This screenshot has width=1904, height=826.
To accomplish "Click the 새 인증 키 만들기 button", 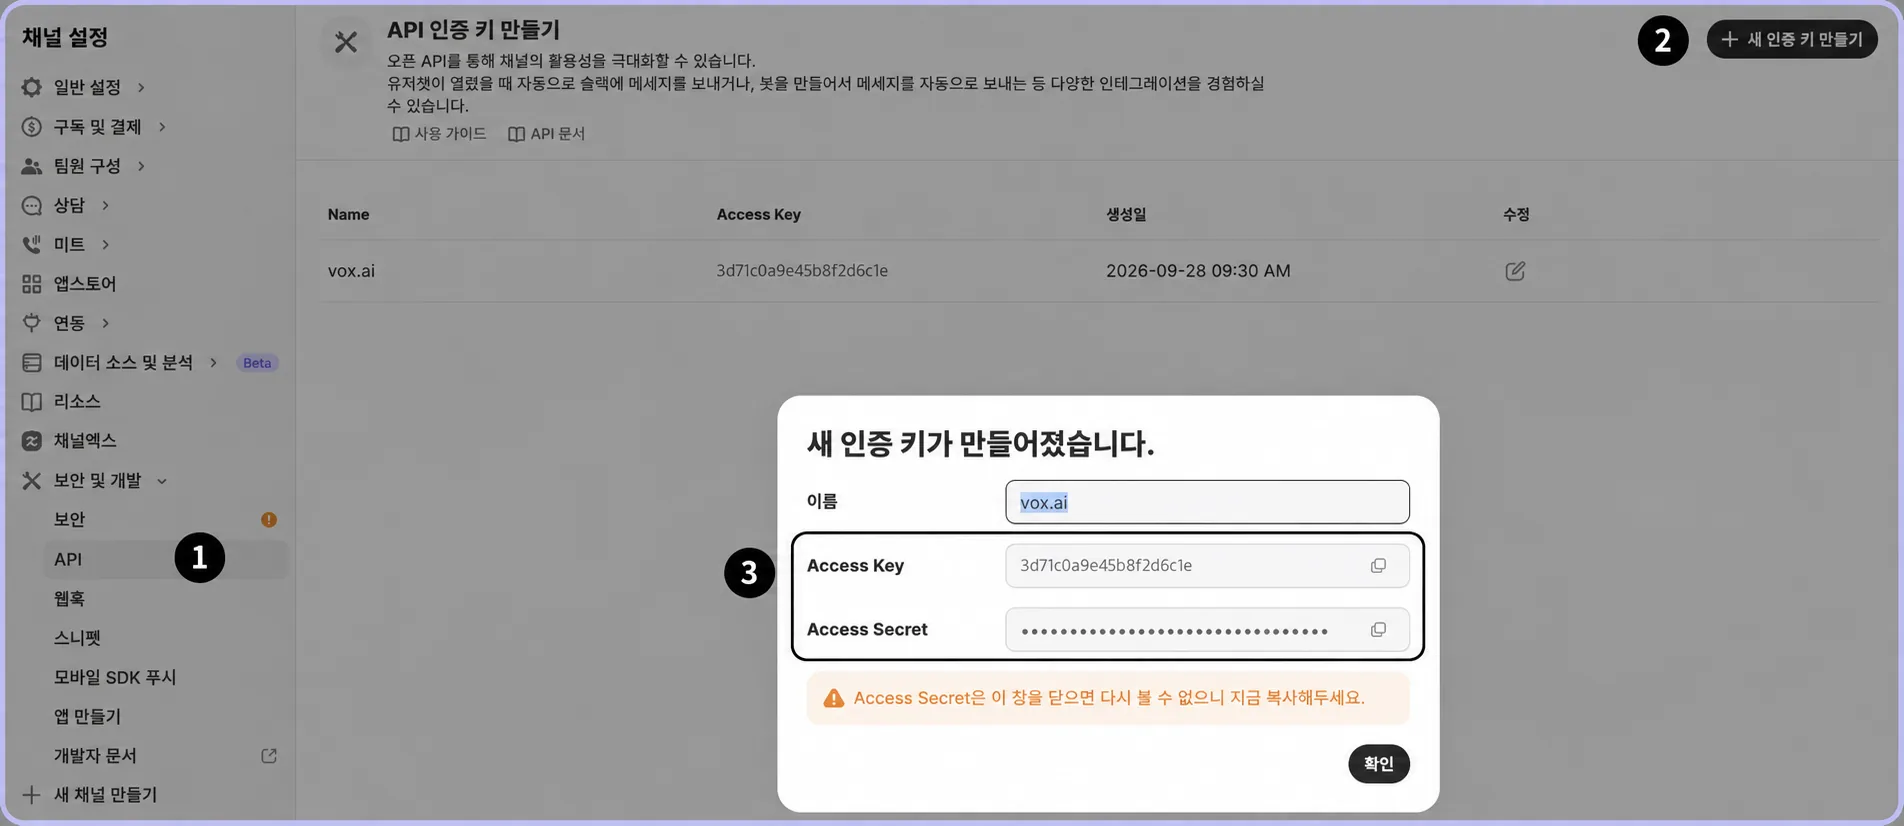I will pyautogui.click(x=1792, y=39).
